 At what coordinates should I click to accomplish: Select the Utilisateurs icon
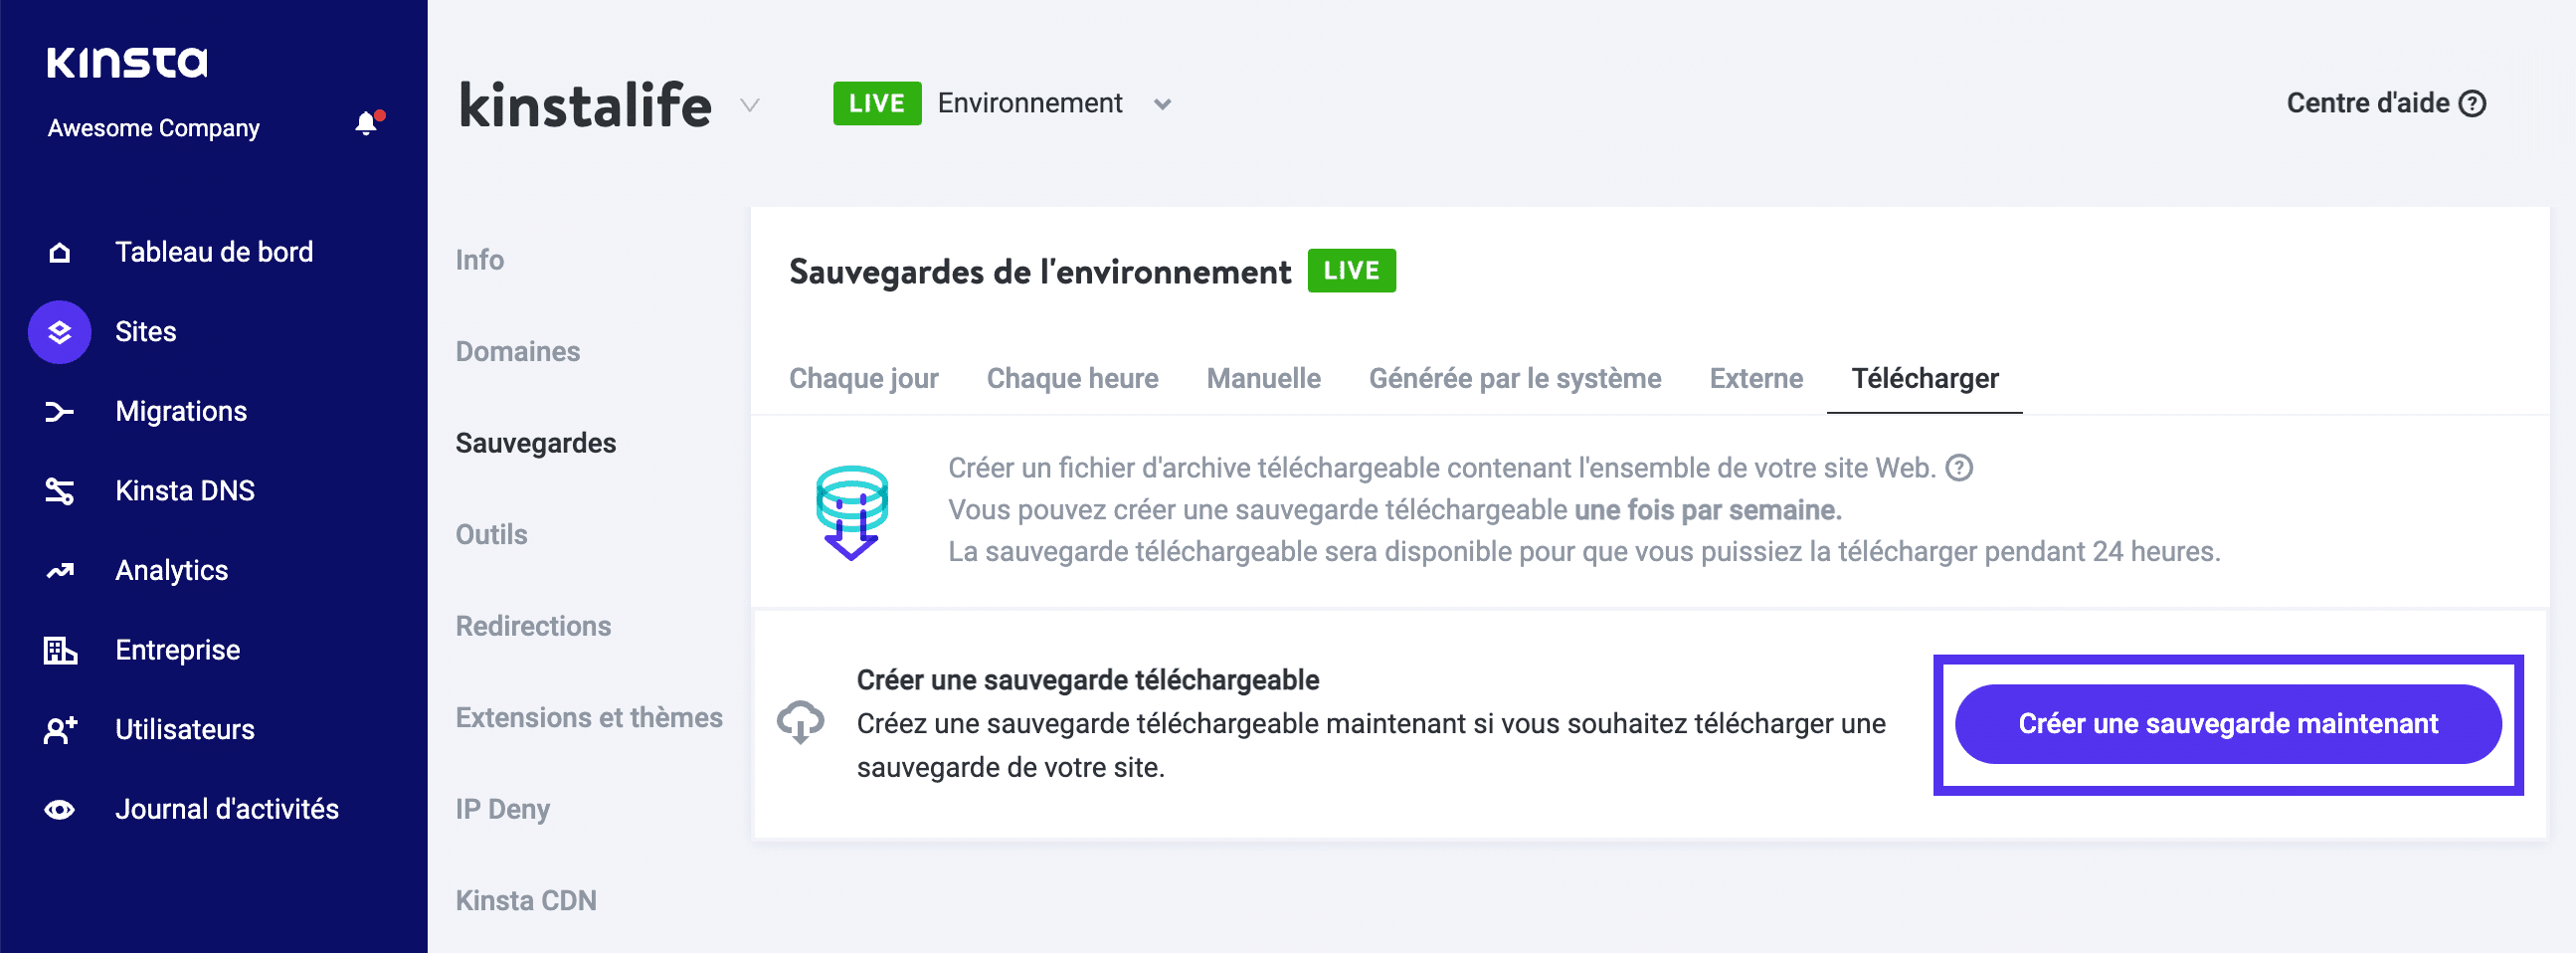[x=59, y=729]
